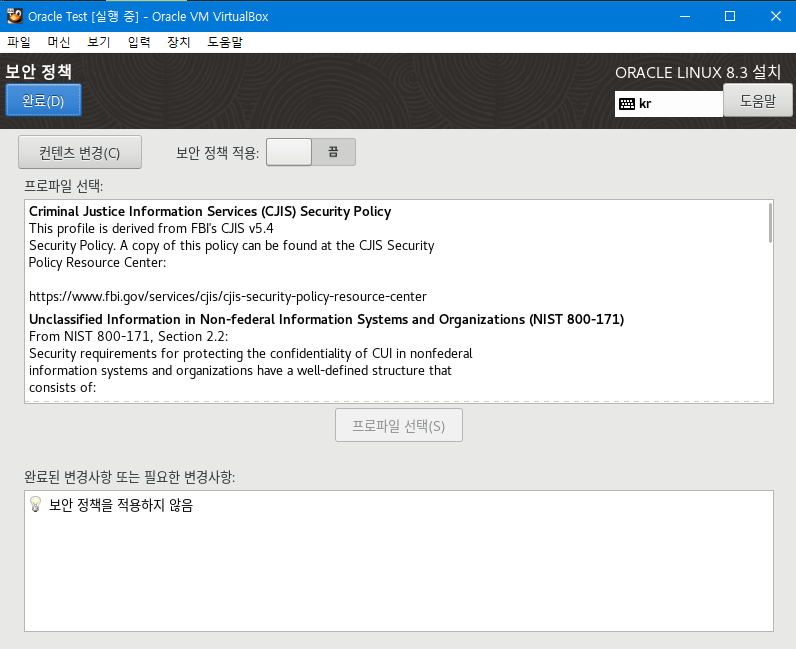Open the 파일 menu
Image resolution: width=796 pixels, height=649 pixels.
pyautogui.click(x=19, y=42)
